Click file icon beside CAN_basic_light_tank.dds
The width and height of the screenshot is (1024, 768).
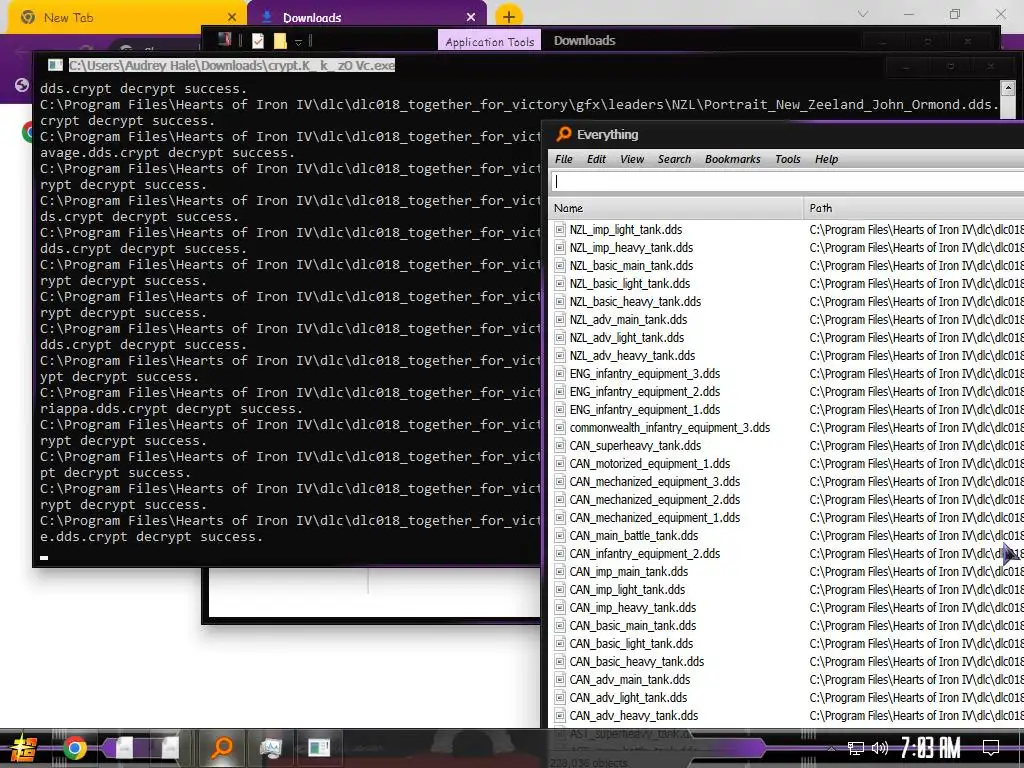click(560, 643)
